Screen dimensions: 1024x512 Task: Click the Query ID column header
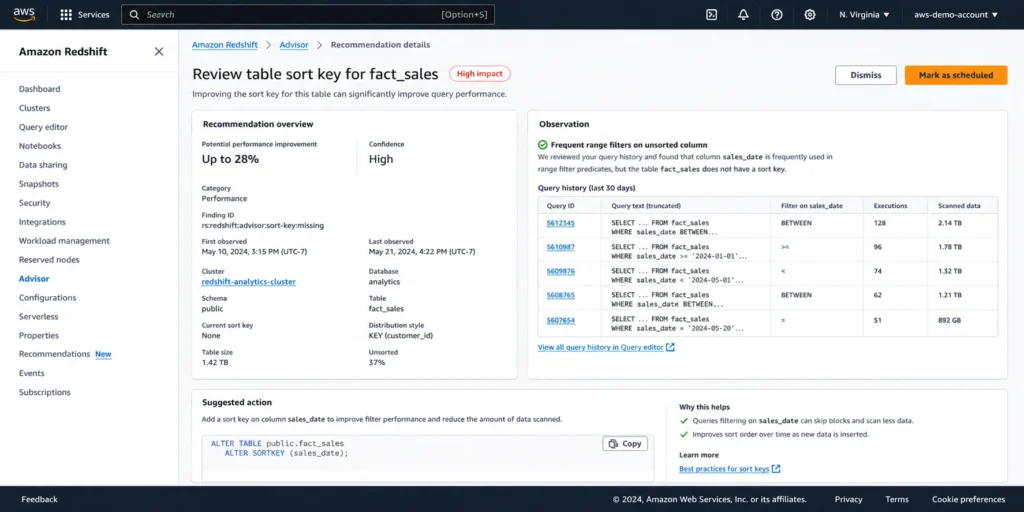[560, 206]
